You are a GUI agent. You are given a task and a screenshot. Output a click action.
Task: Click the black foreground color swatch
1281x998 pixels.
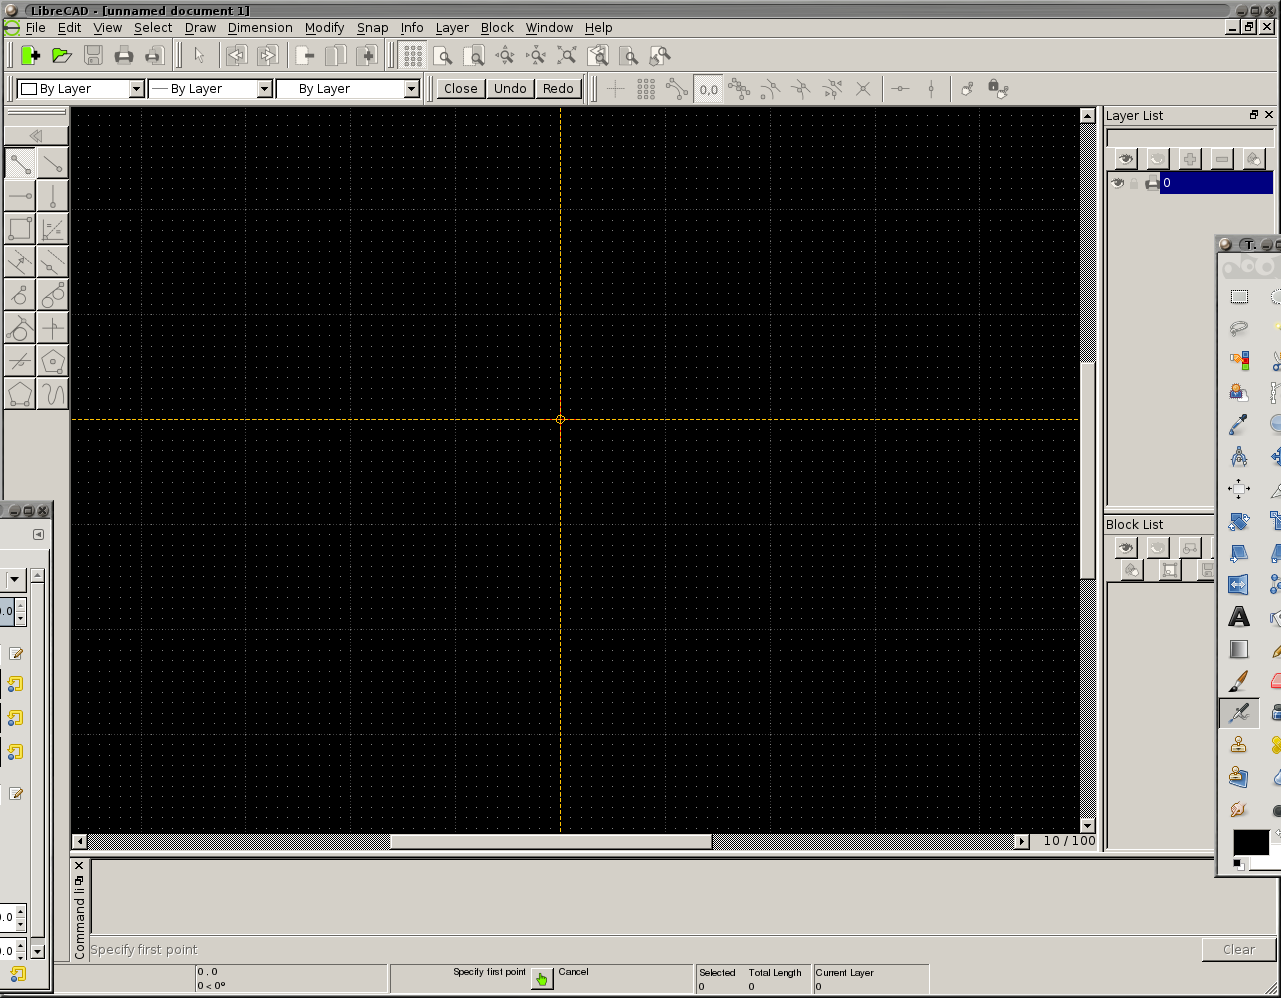(x=1250, y=842)
